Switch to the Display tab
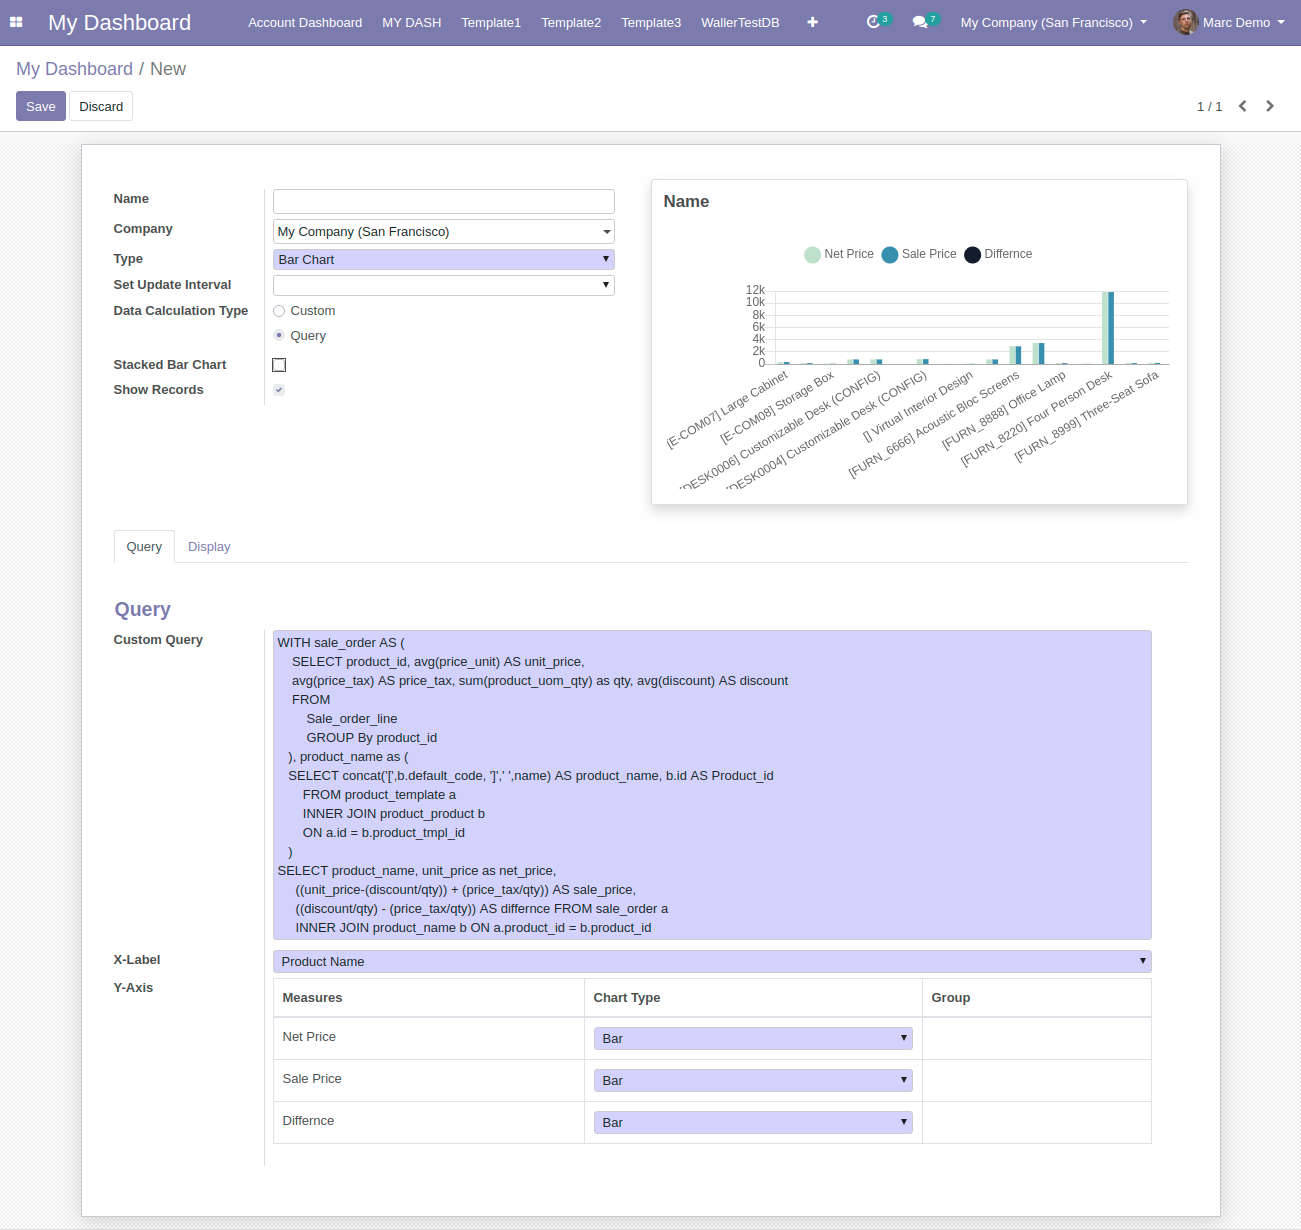 click(x=209, y=547)
